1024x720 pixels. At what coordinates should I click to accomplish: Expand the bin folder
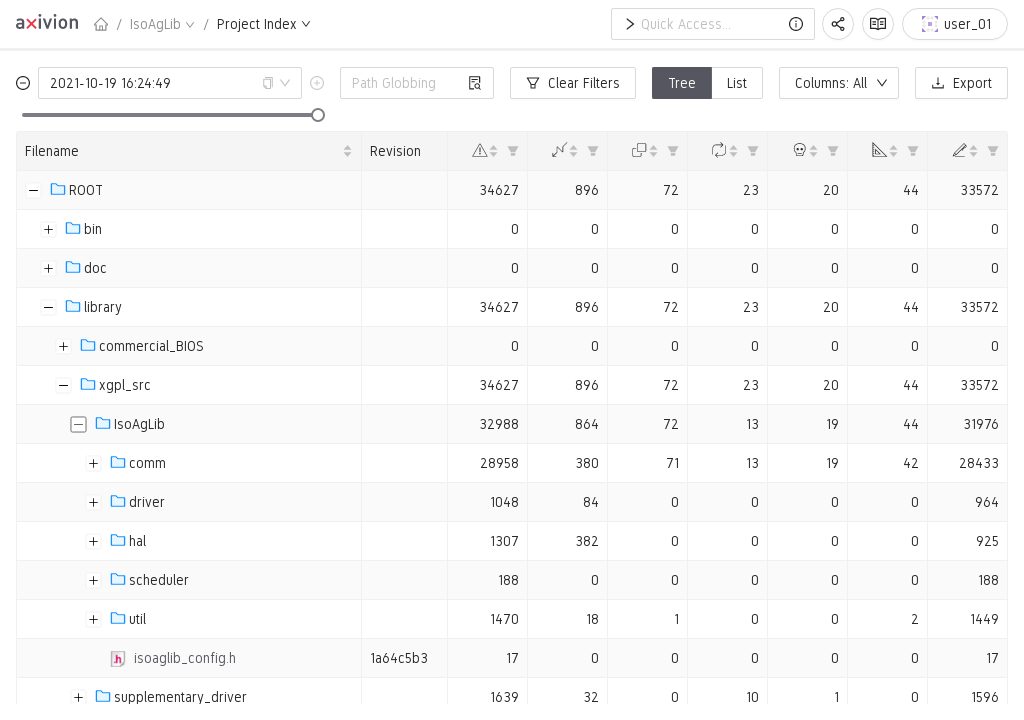tap(48, 229)
